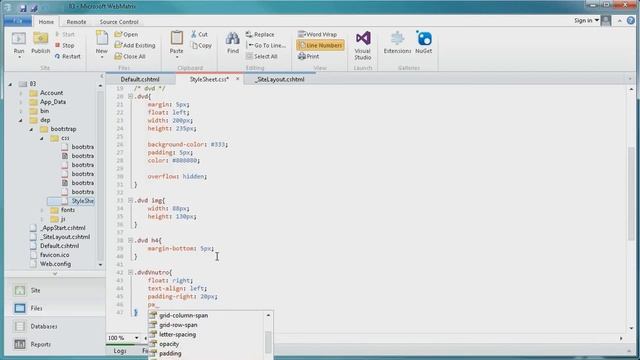Image resolution: width=640 pixels, height=360 pixels.
Task: Open the _SiteLayout.cshtml editor tab
Action: click(280, 79)
